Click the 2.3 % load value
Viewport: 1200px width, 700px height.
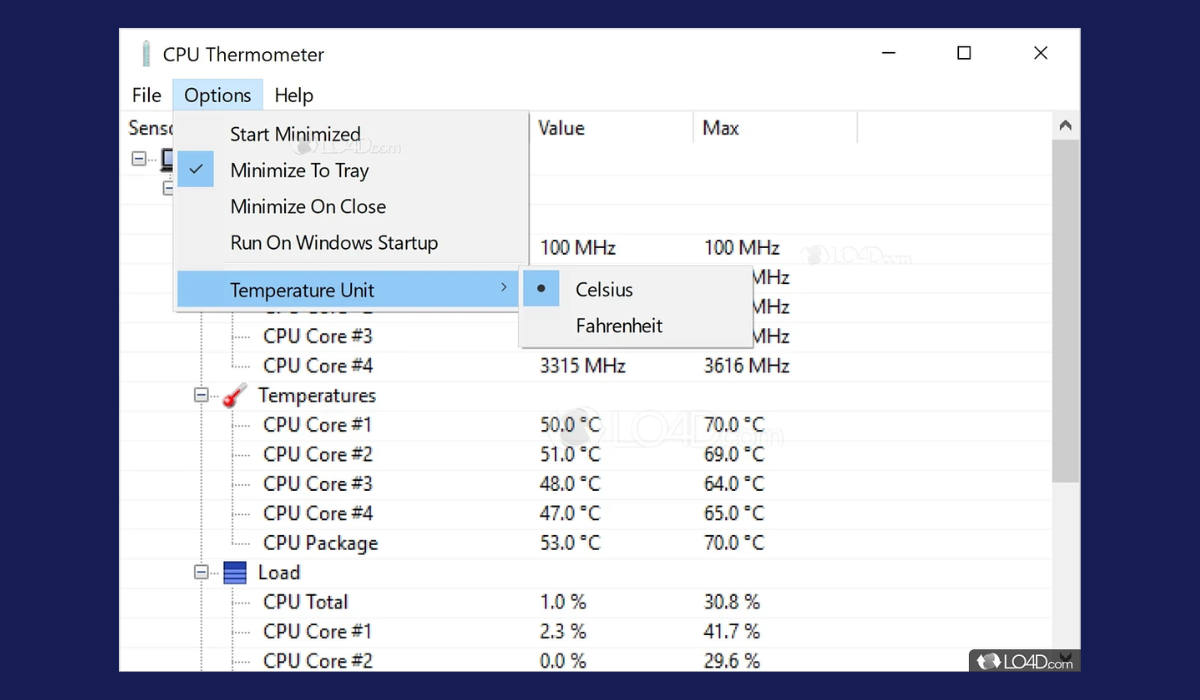[563, 632]
